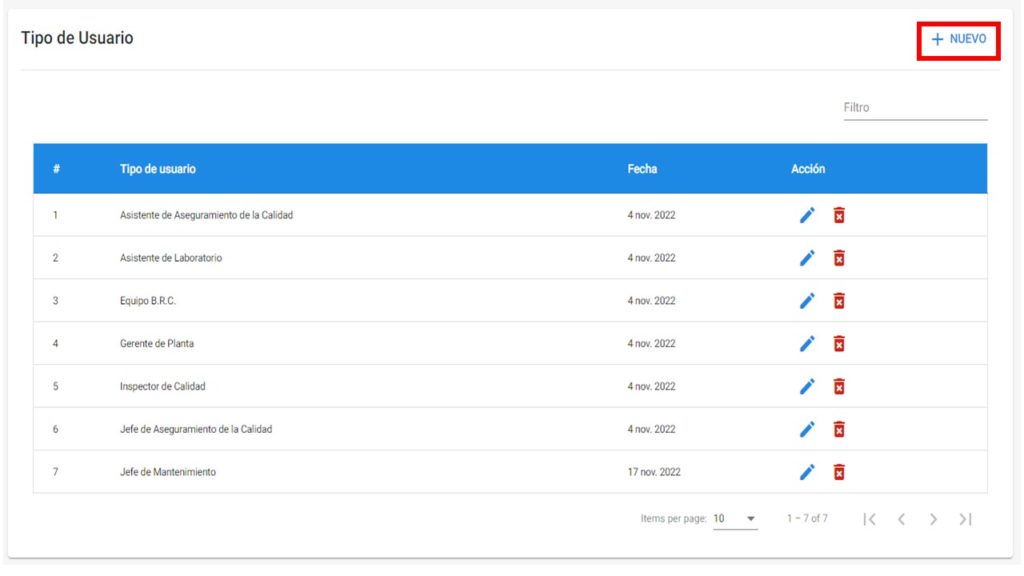Screen dimensions: 1024x576
Task: Go to previous page of table
Action: [901, 519]
